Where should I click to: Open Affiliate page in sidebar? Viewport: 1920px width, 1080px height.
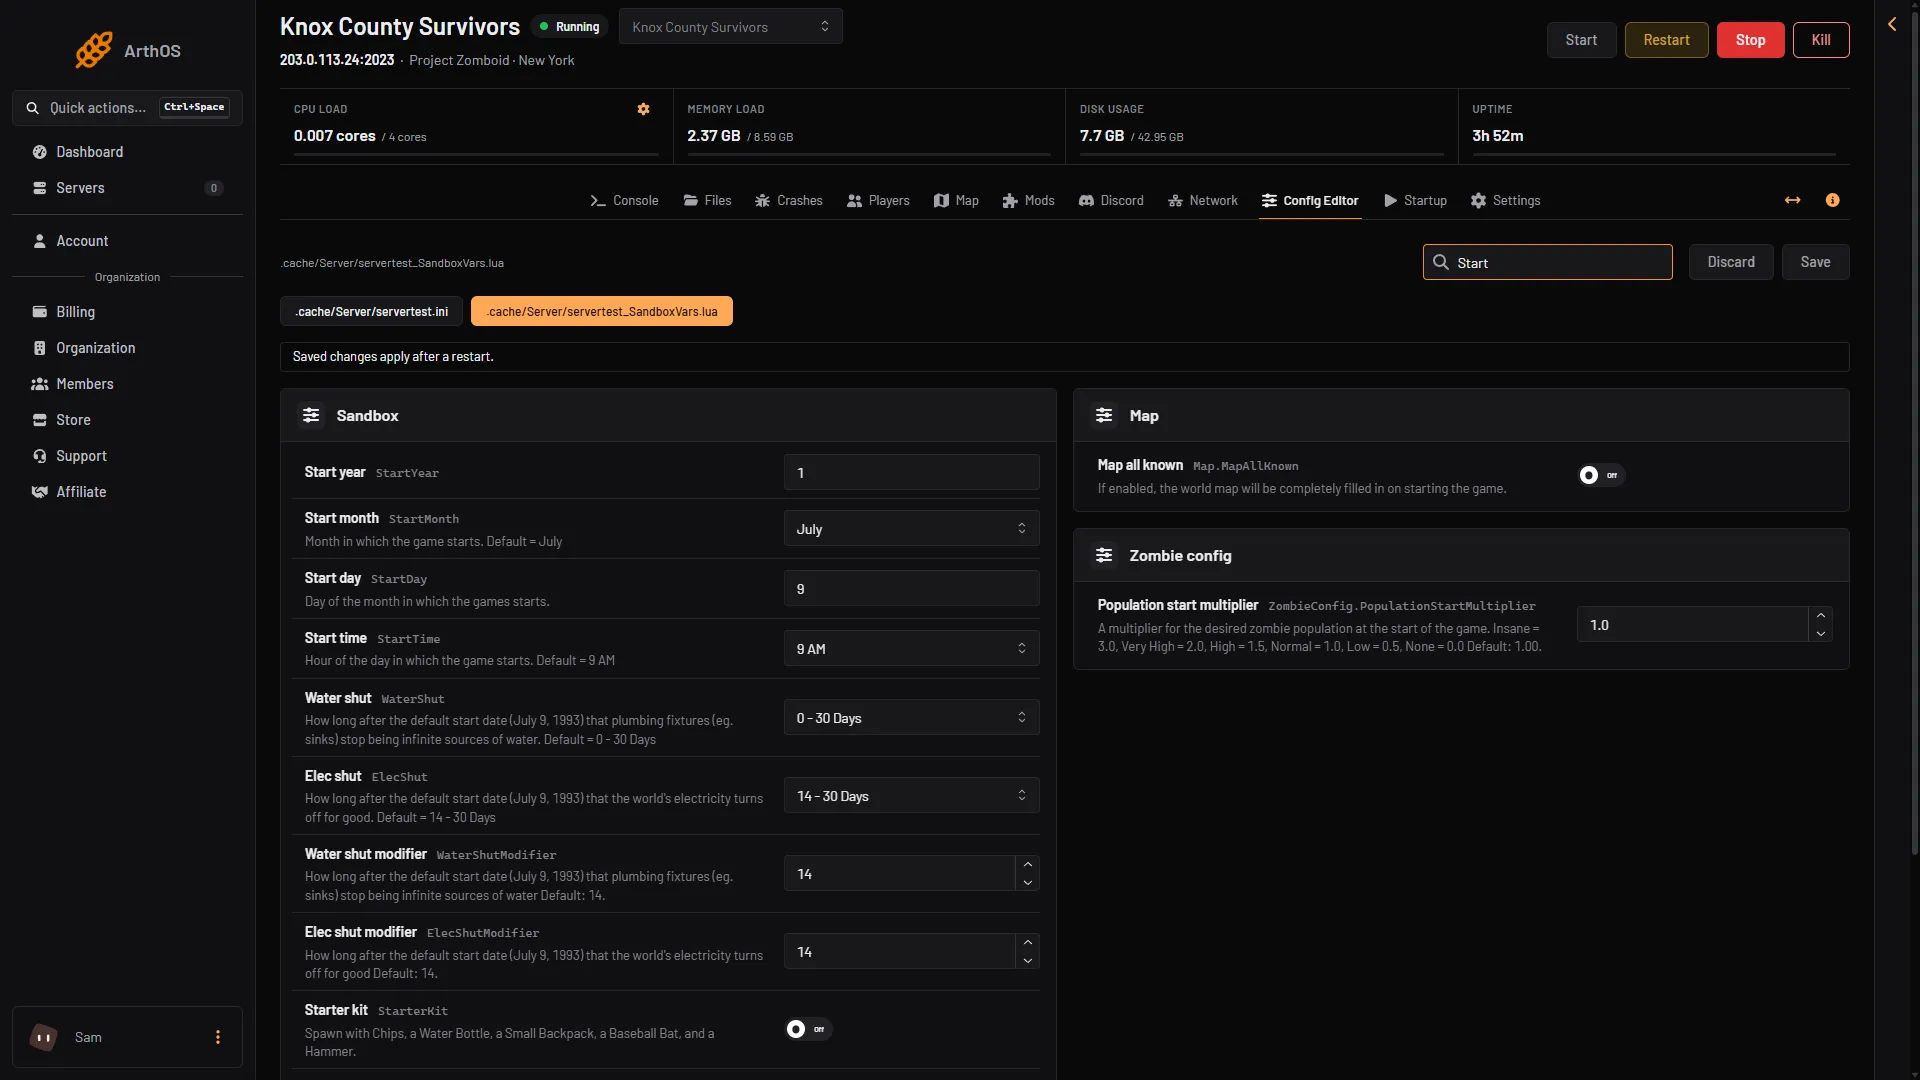click(x=127, y=492)
